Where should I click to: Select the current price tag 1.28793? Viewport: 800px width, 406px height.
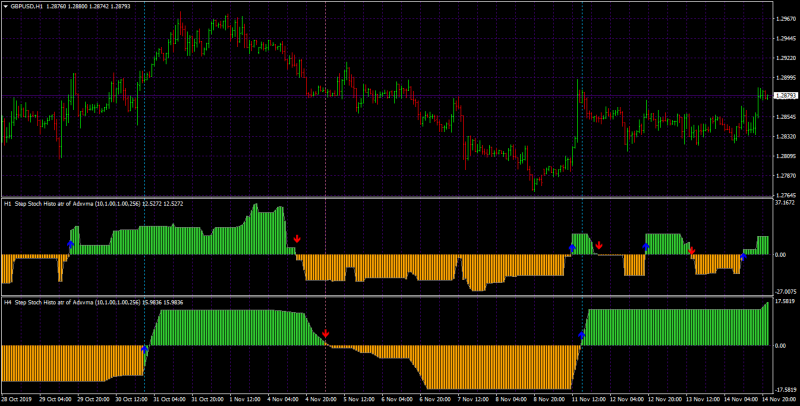point(786,95)
